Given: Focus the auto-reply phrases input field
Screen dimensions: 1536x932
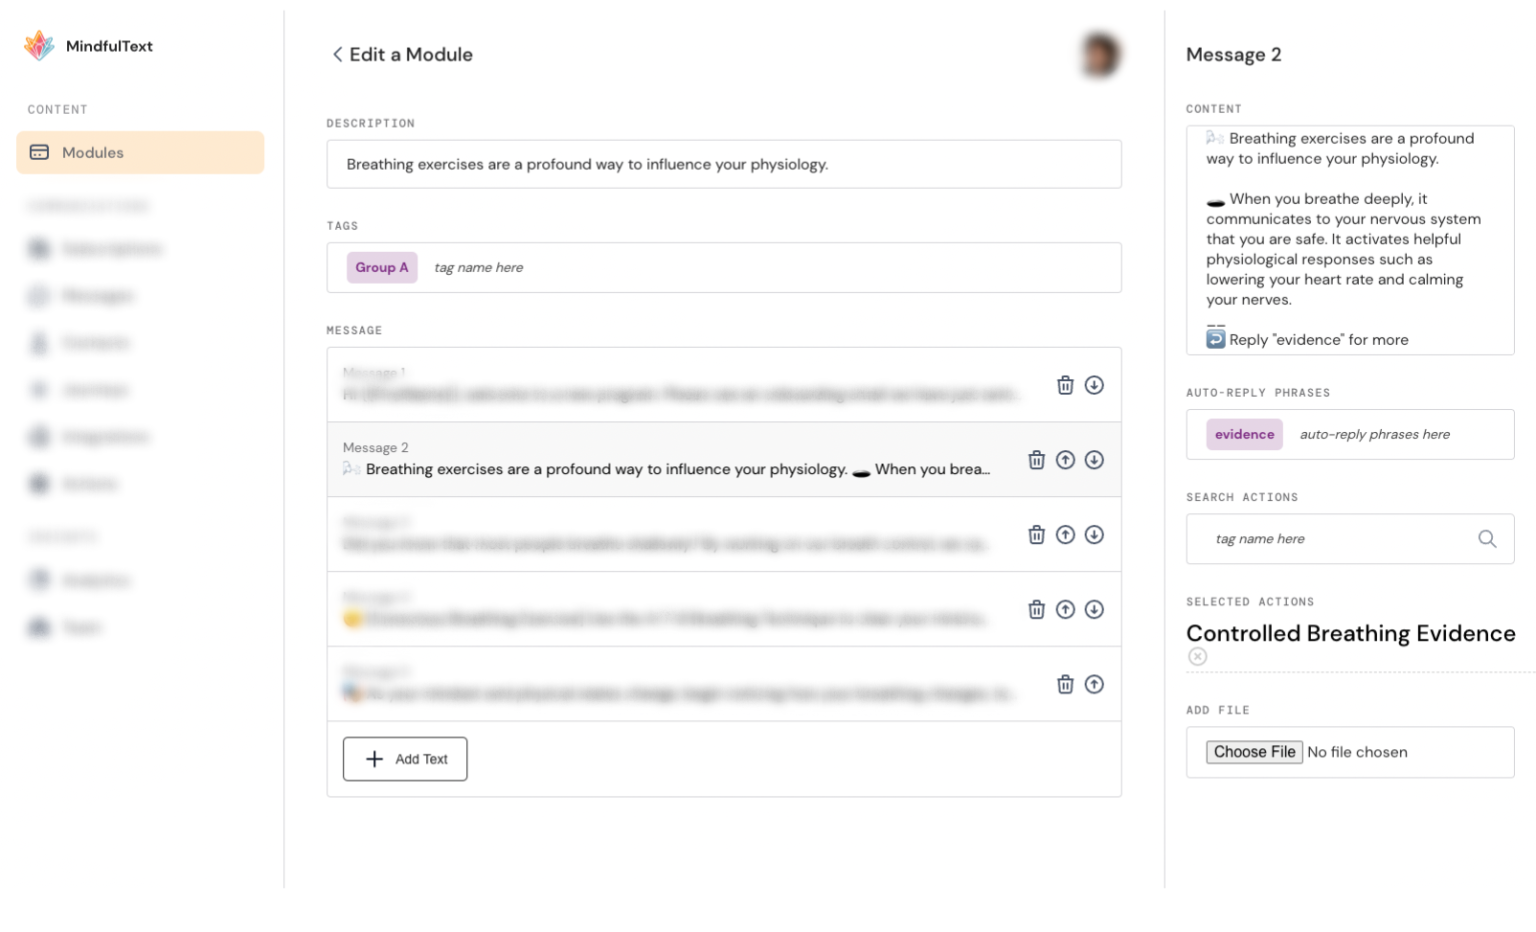Looking at the screenshot, I should [1400, 434].
